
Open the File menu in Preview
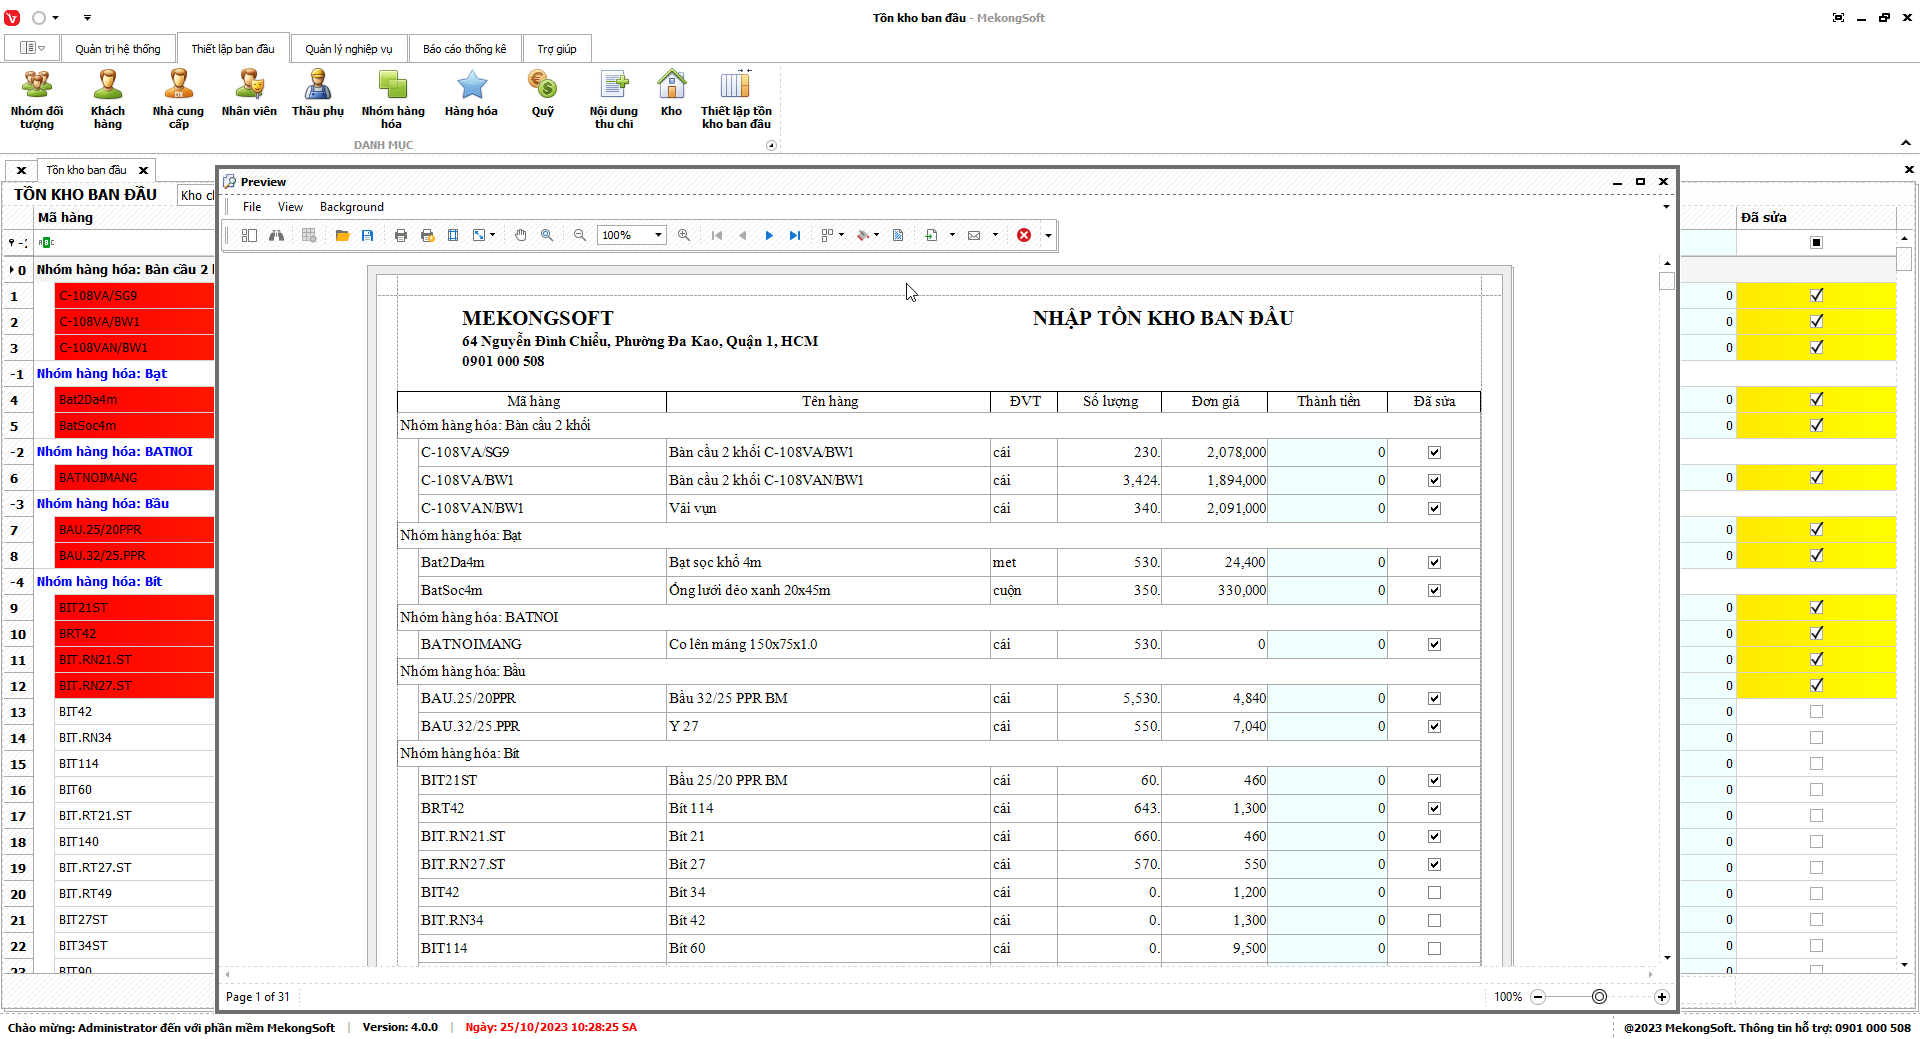[x=252, y=207]
